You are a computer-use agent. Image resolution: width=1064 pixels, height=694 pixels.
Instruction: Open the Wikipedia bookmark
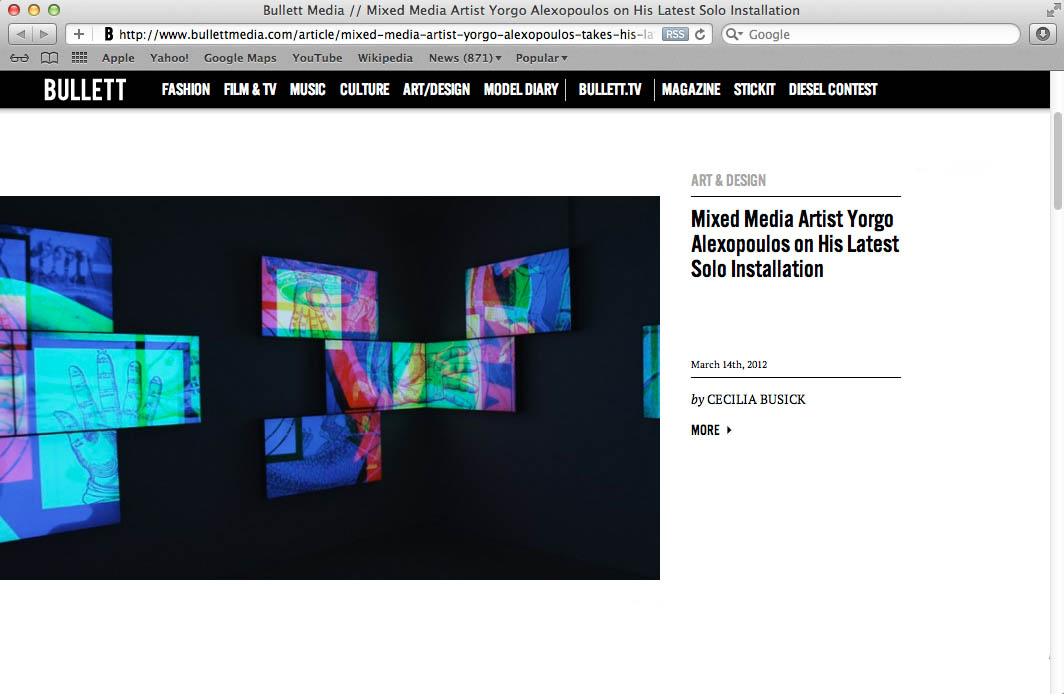pos(385,58)
